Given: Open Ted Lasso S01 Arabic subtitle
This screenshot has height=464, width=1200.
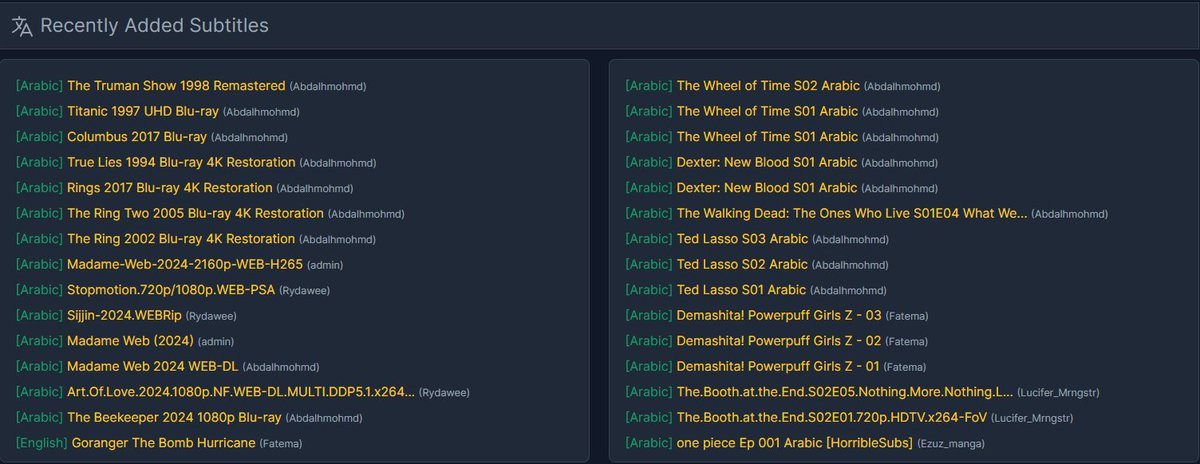Looking at the screenshot, I should 741,290.
